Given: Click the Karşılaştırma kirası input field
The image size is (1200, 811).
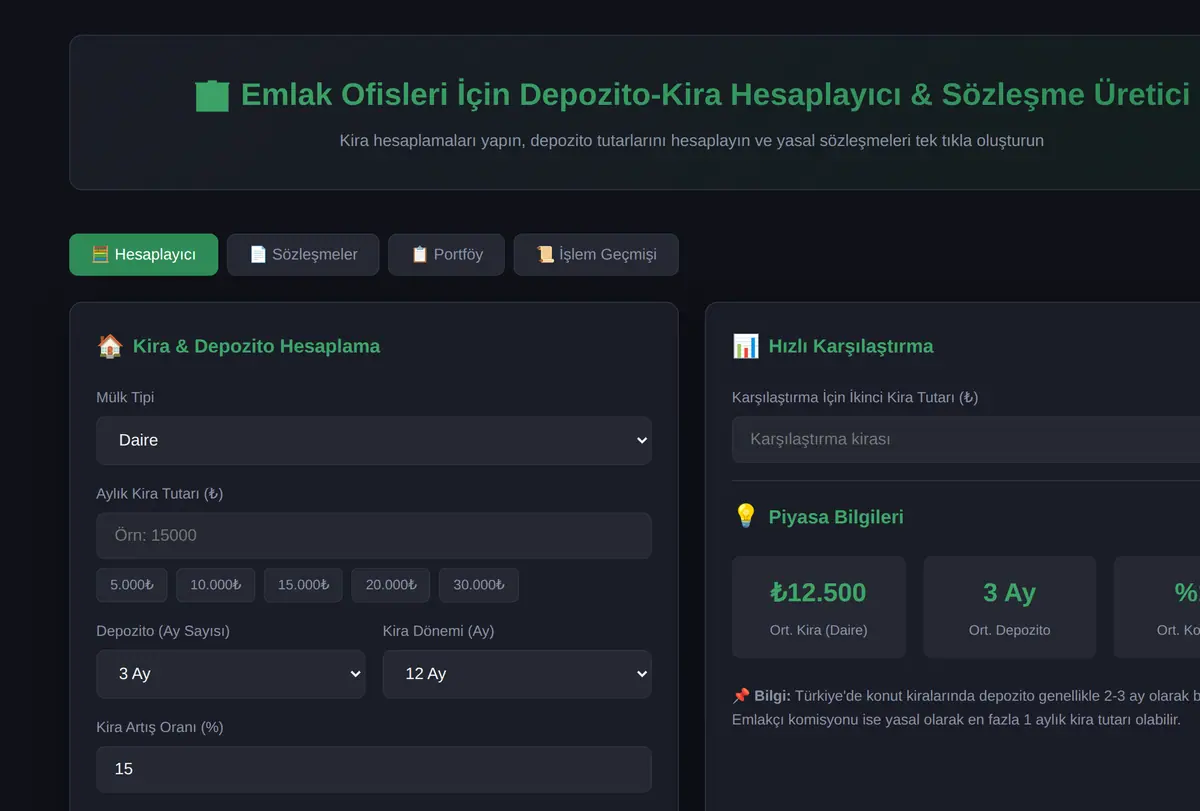Looking at the screenshot, I should pyautogui.click(x=966, y=439).
